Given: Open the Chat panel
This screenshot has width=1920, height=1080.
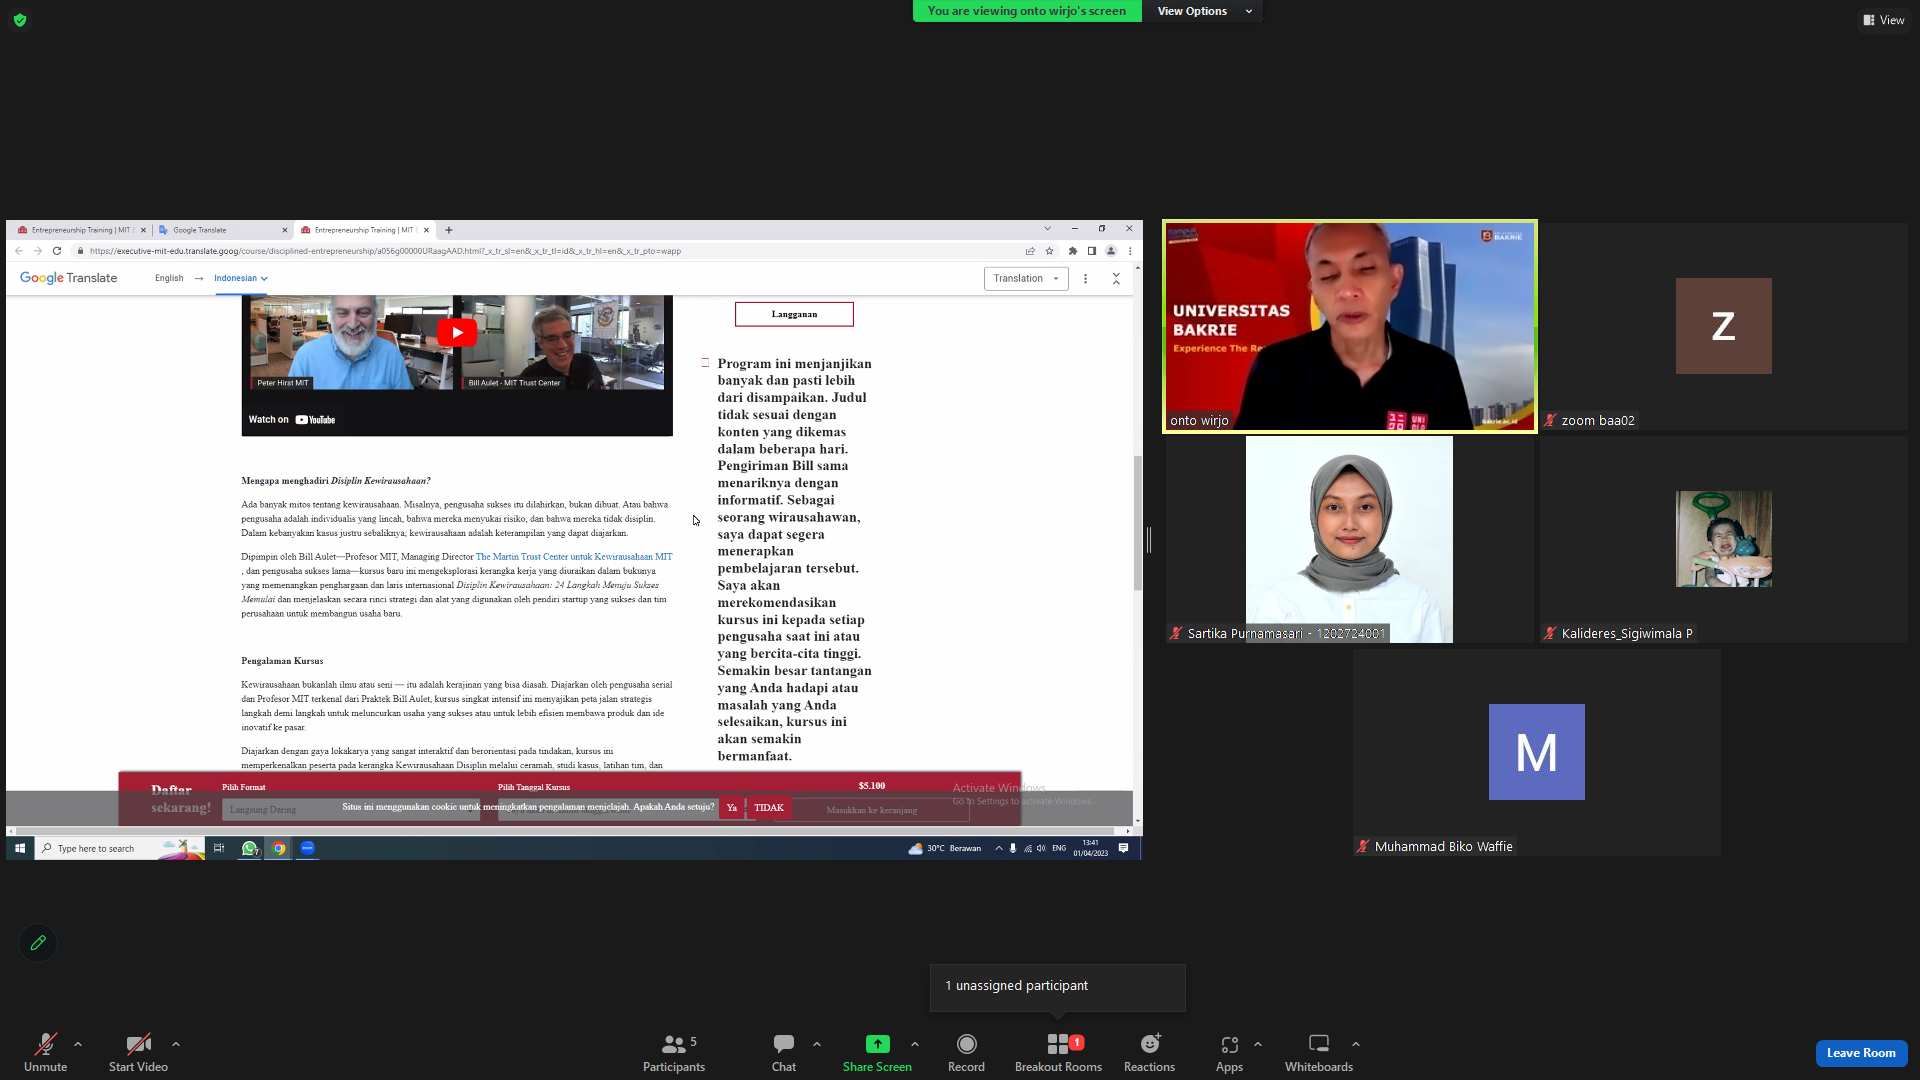Looking at the screenshot, I should pyautogui.click(x=784, y=1052).
